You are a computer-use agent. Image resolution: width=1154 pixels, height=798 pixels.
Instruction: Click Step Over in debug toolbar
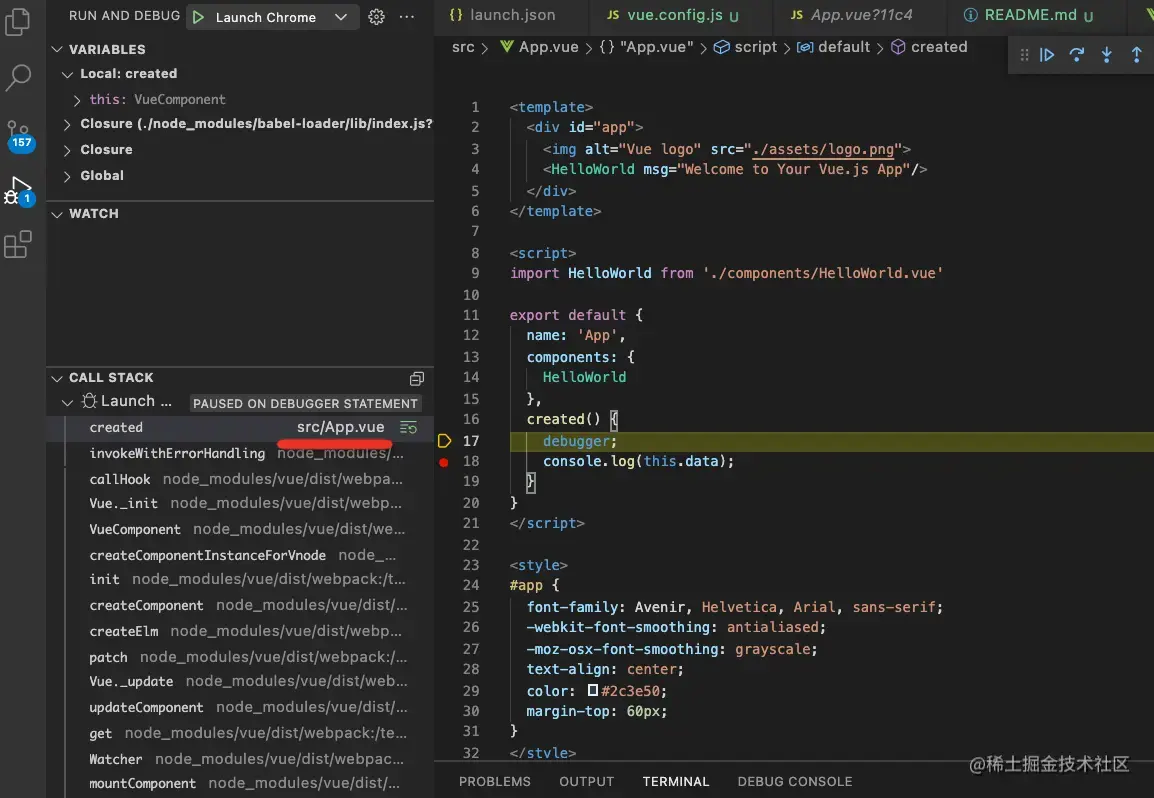coord(1077,55)
